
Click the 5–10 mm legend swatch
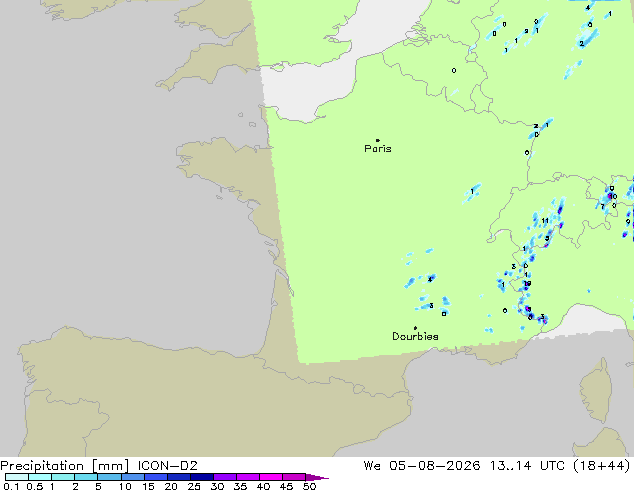(109, 477)
